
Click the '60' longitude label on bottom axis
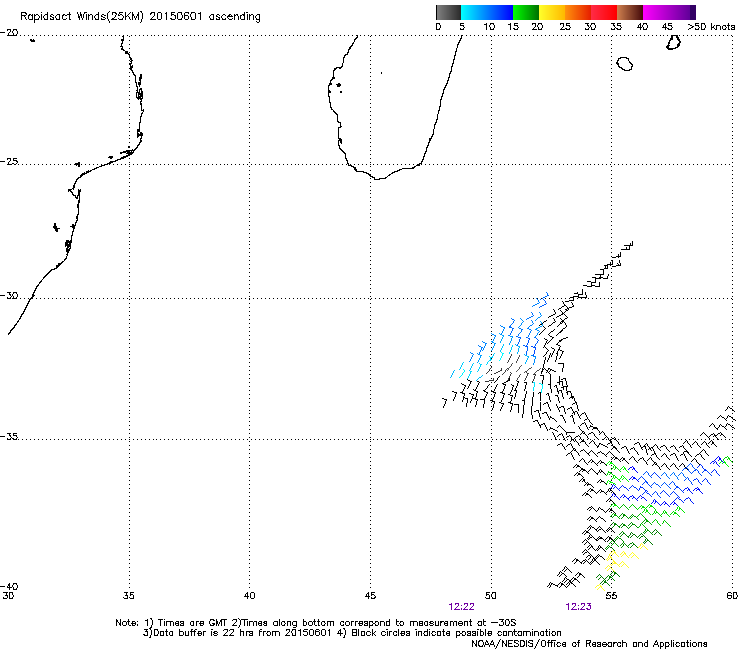click(x=732, y=596)
